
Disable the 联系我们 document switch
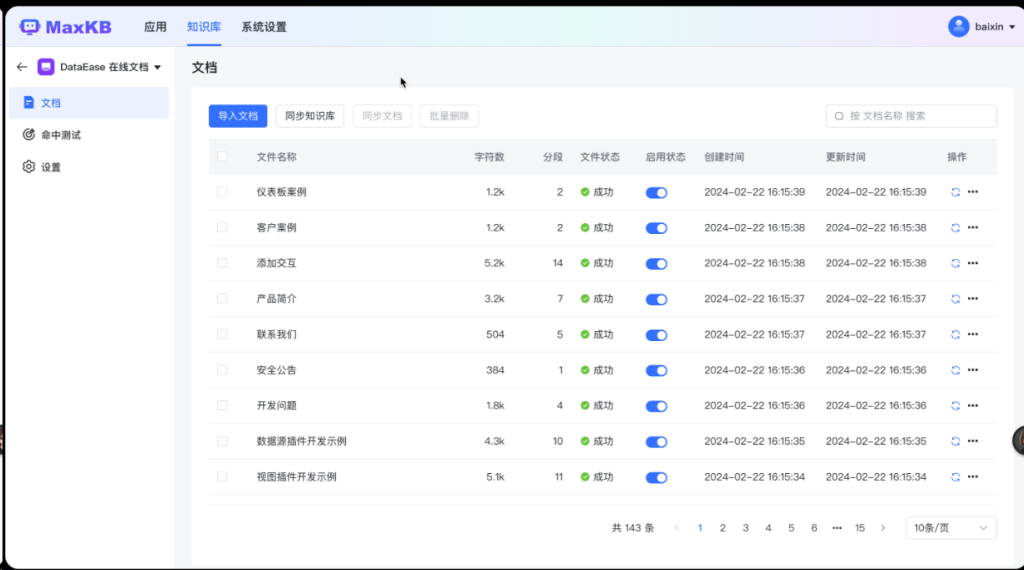click(656, 335)
